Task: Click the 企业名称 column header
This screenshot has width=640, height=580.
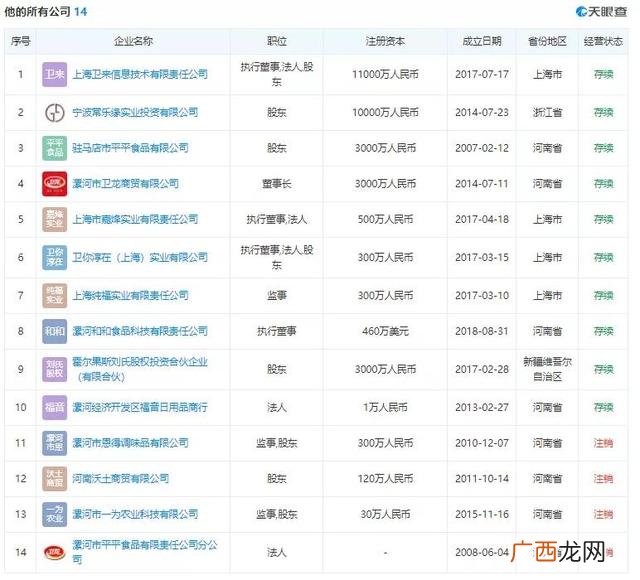Action: pos(133,41)
